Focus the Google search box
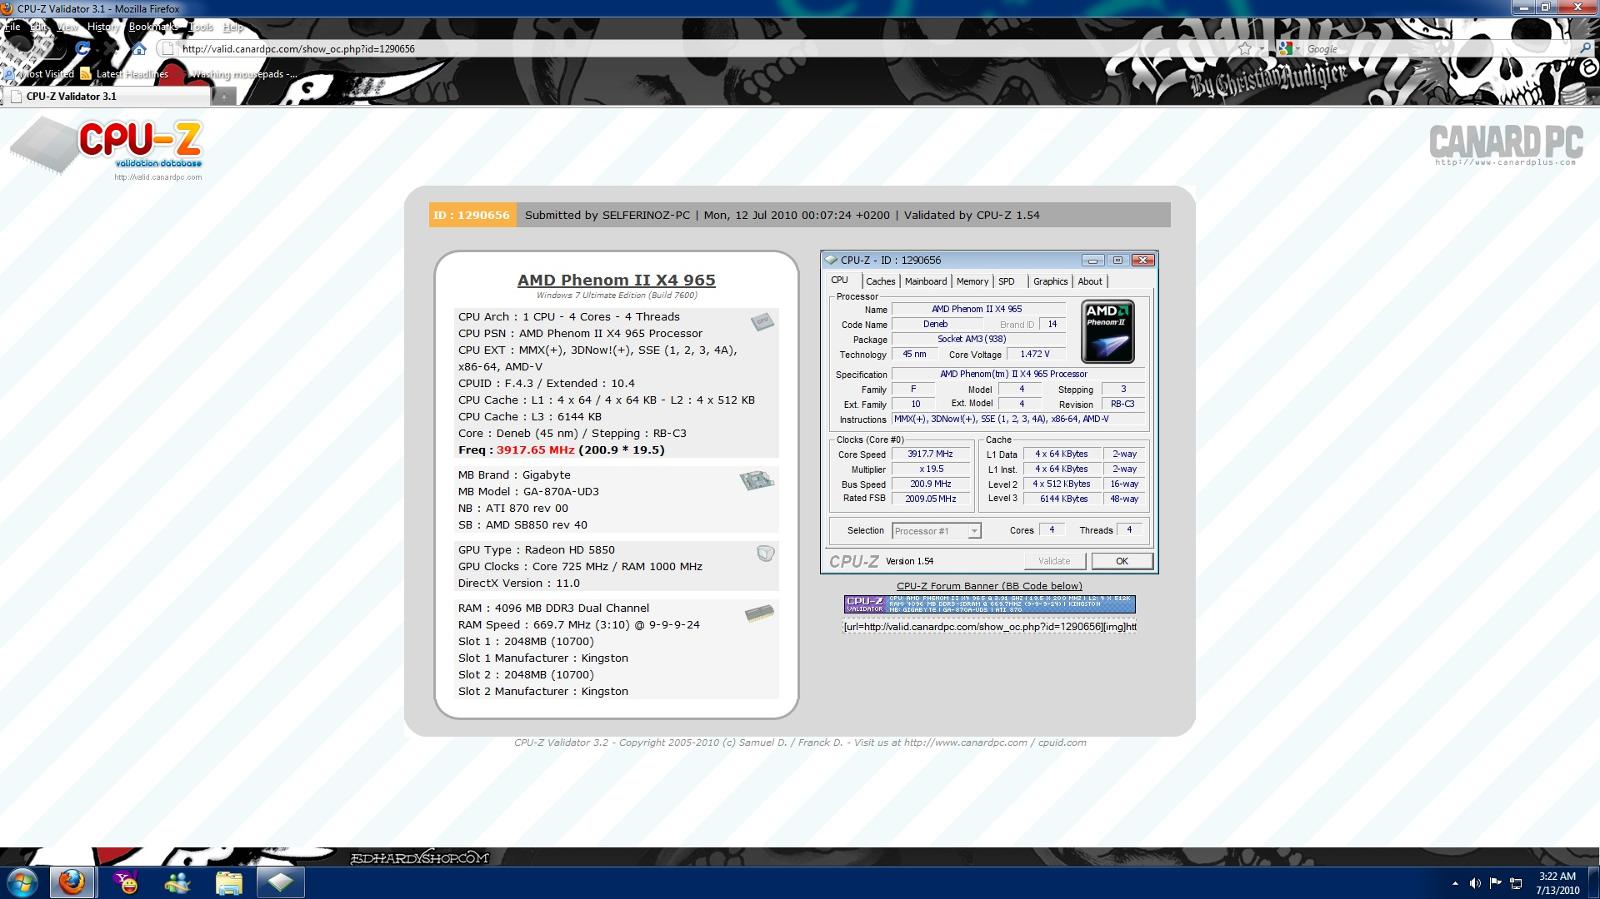This screenshot has width=1600, height=899. 1438,48
